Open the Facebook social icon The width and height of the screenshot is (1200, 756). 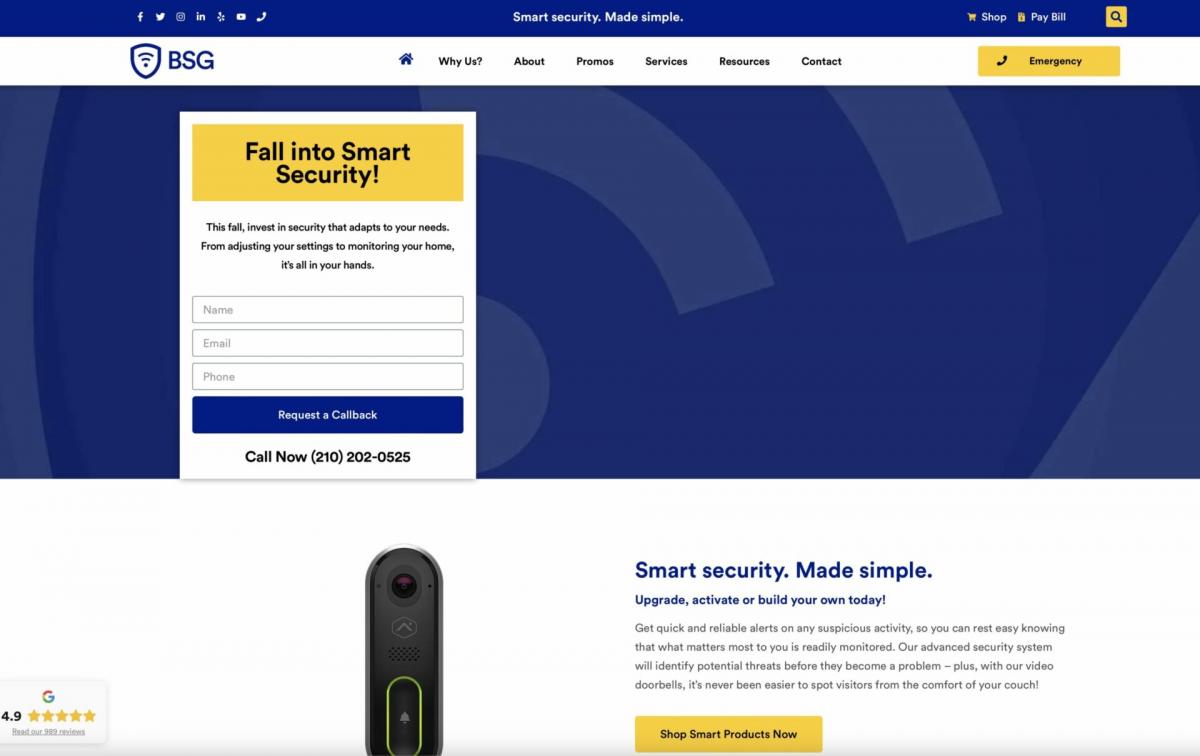point(140,17)
